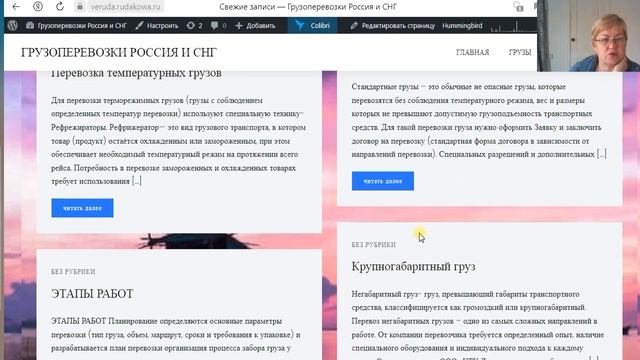This screenshot has width=640, height=360.
Task: Click the browser reload icon
Action: point(60,7)
